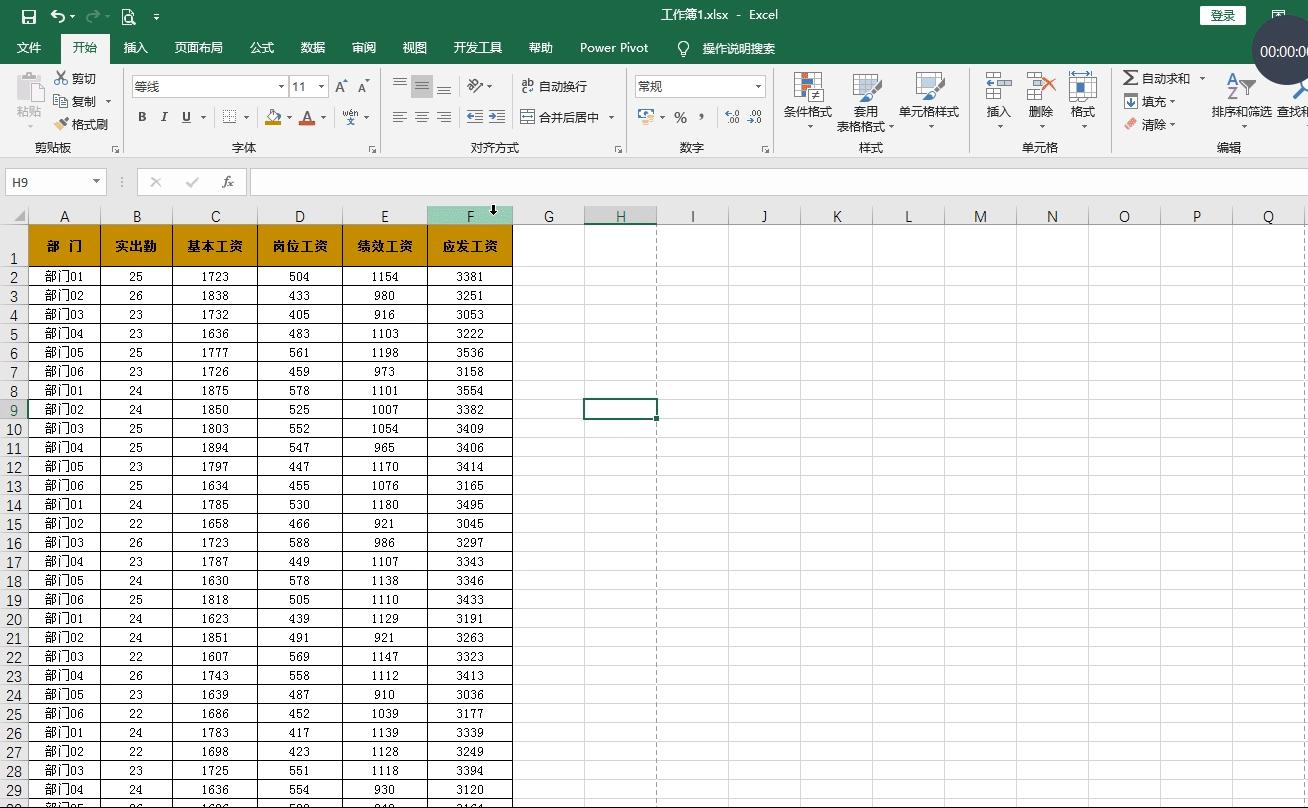Open the font size dropdown
The image size is (1308, 808).
[322, 86]
